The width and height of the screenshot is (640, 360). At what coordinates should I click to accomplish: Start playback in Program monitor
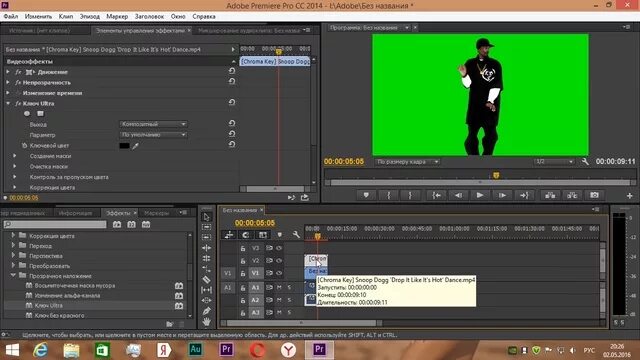coord(480,196)
